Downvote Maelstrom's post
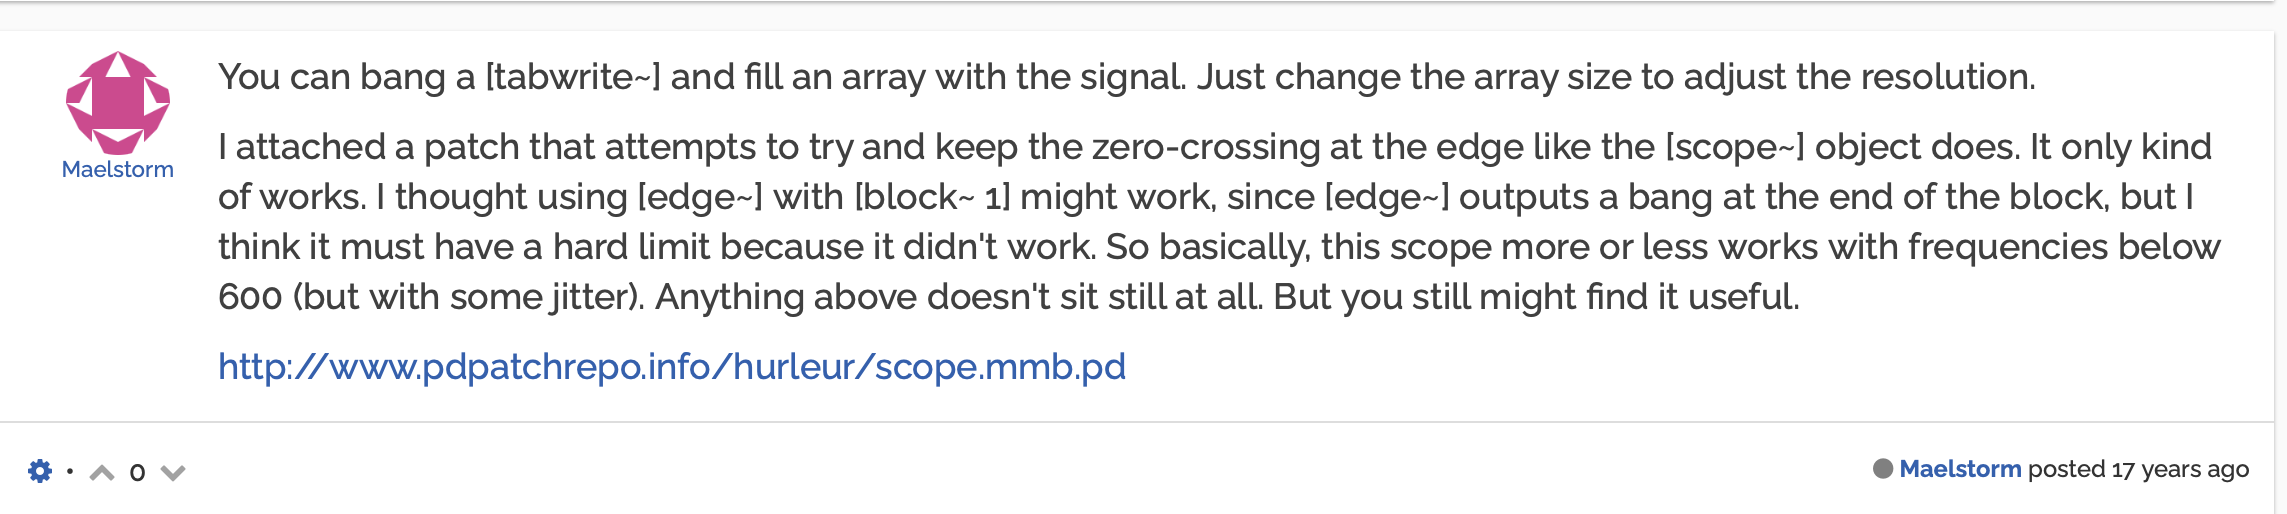The image size is (2287, 514). click(173, 472)
